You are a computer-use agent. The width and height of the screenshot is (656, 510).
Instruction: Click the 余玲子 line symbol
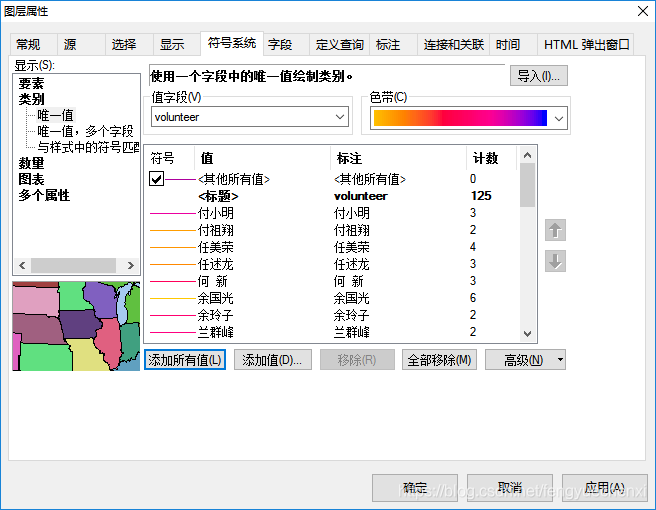173,315
